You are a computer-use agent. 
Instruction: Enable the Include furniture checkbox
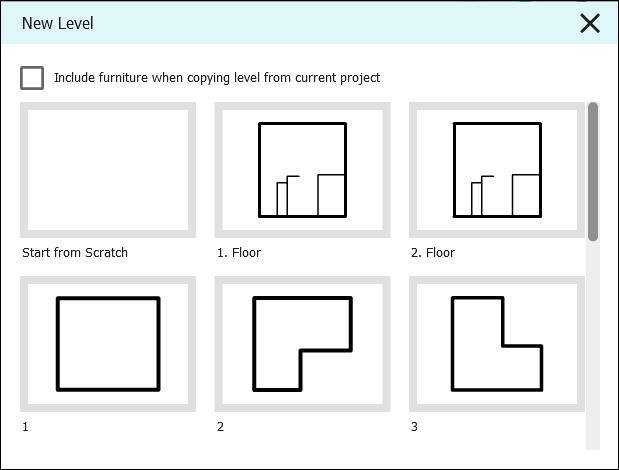(x=32, y=78)
